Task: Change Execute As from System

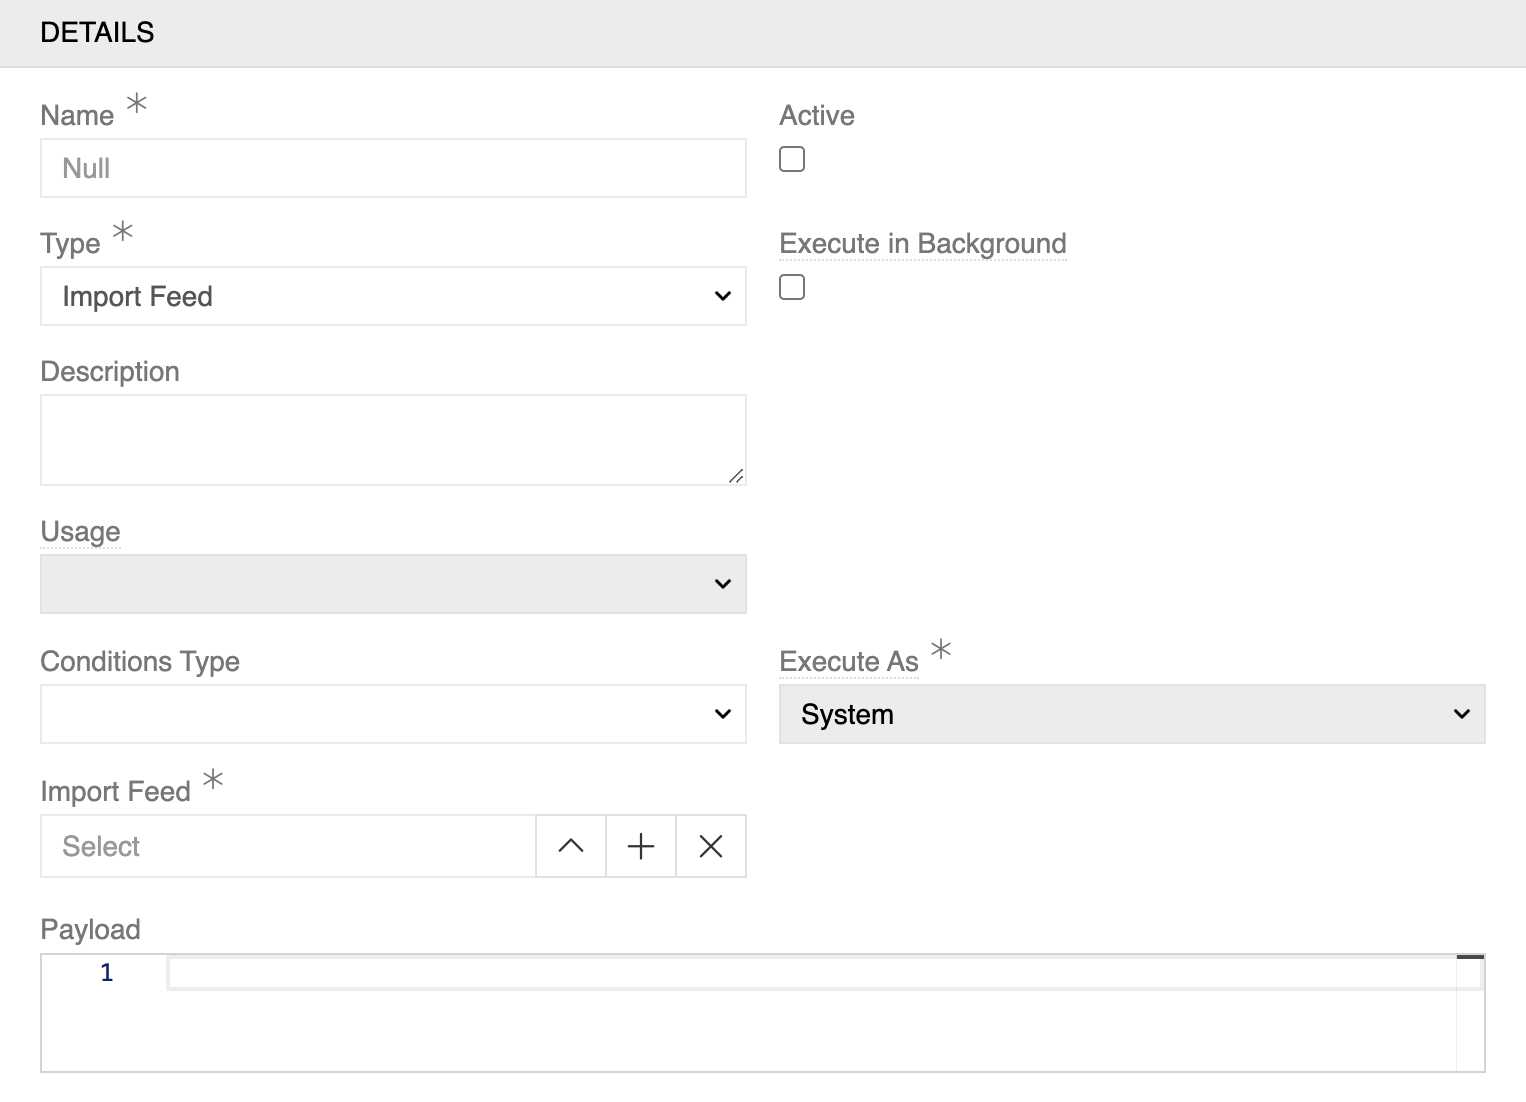Action: click(1130, 713)
